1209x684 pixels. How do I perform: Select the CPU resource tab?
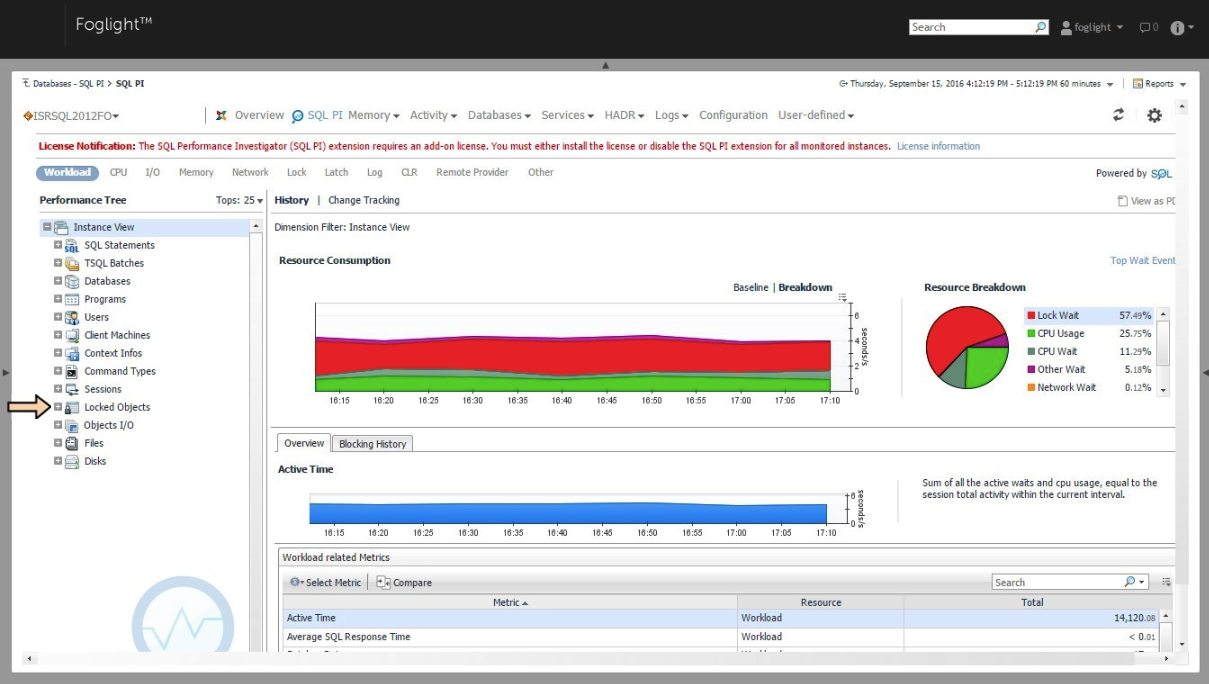pyautogui.click(x=118, y=172)
